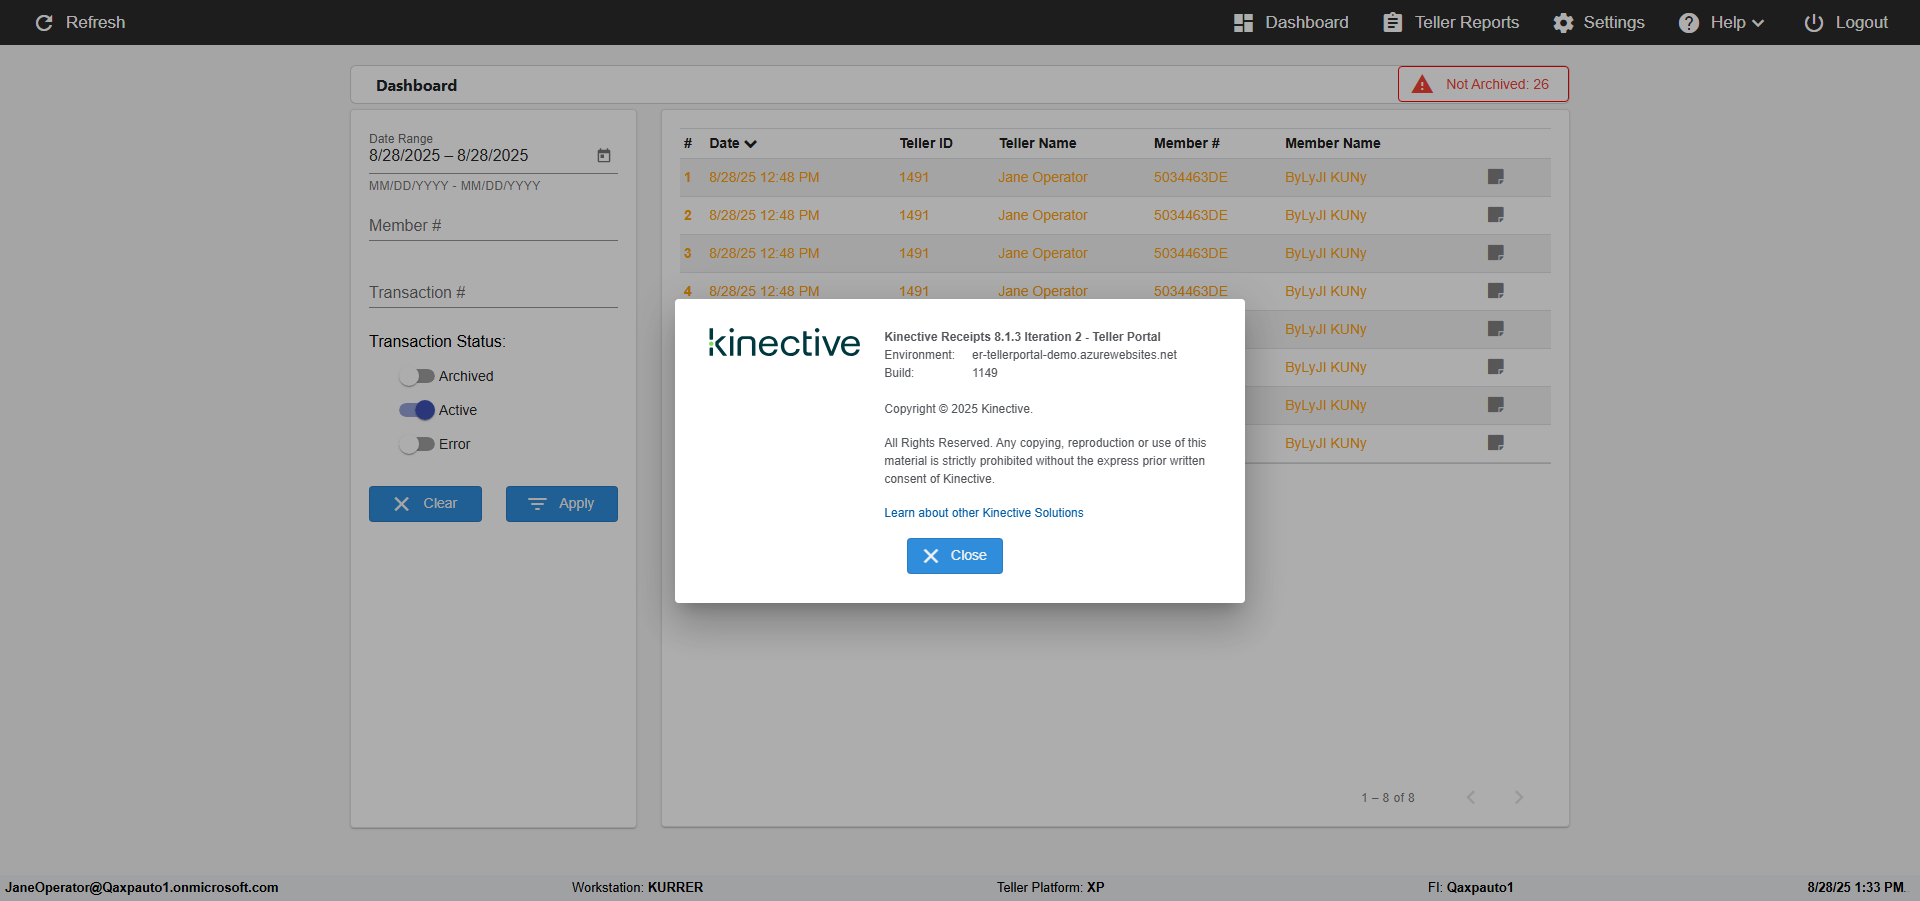Open note icon for transaction row 2
The width and height of the screenshot is (1920, 901).
click(1496, 215)
